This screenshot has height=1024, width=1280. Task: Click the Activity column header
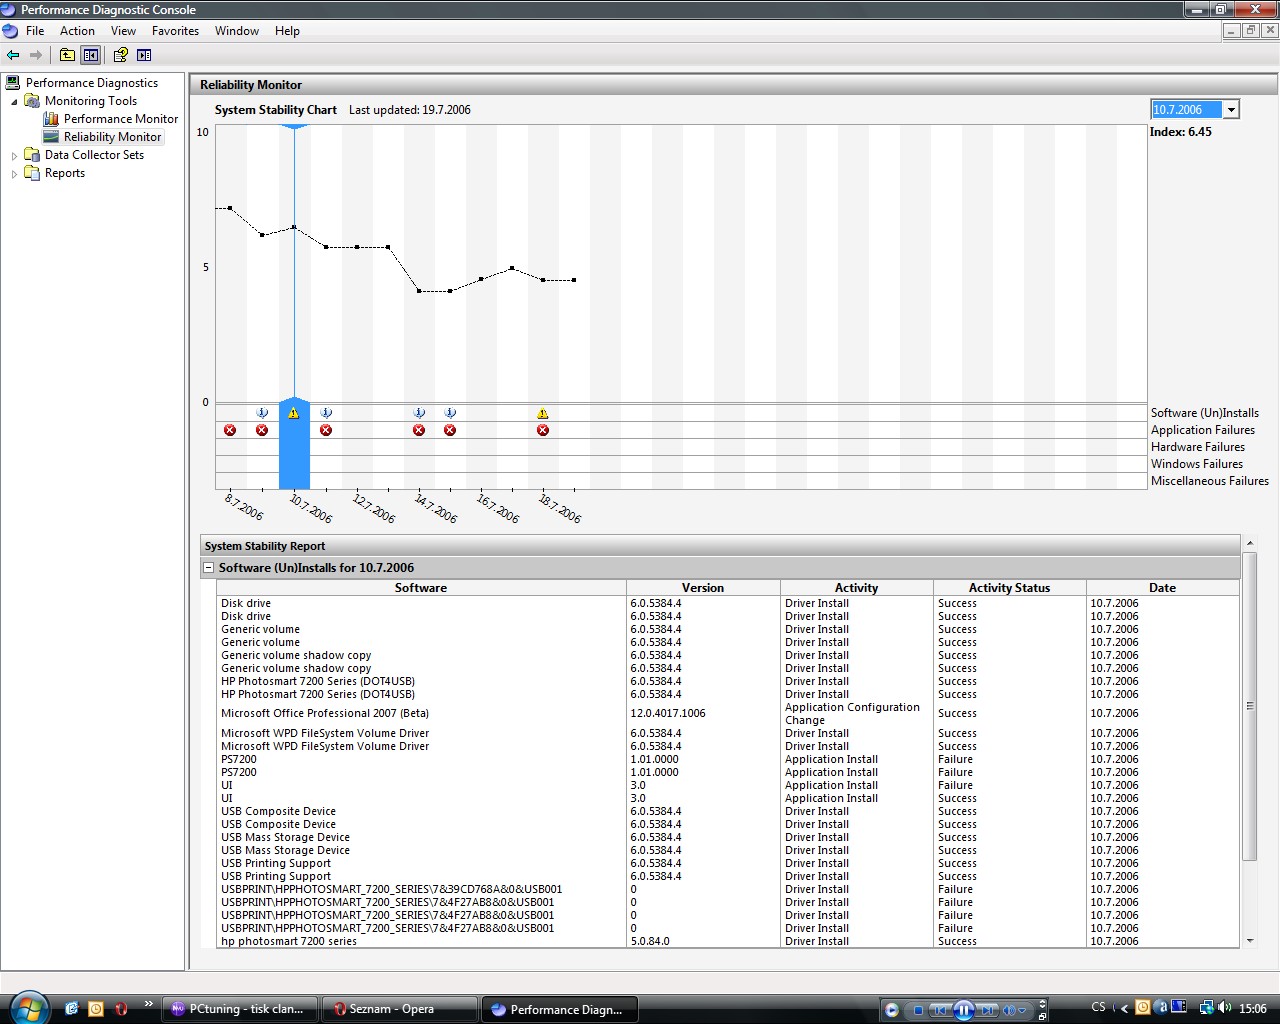pyautogui.click(x=856, y=588)
